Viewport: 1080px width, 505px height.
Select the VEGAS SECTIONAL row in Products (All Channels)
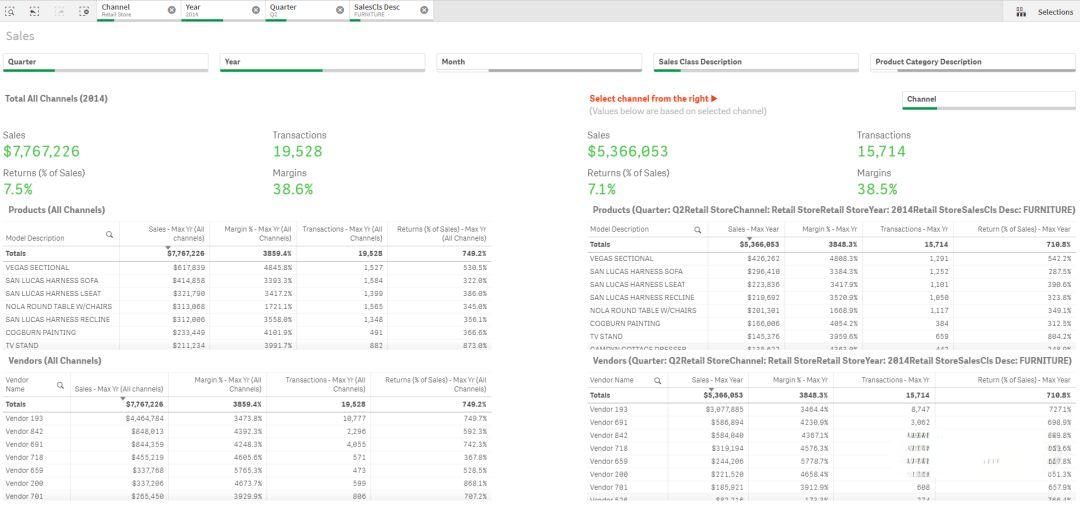point(38,268)
